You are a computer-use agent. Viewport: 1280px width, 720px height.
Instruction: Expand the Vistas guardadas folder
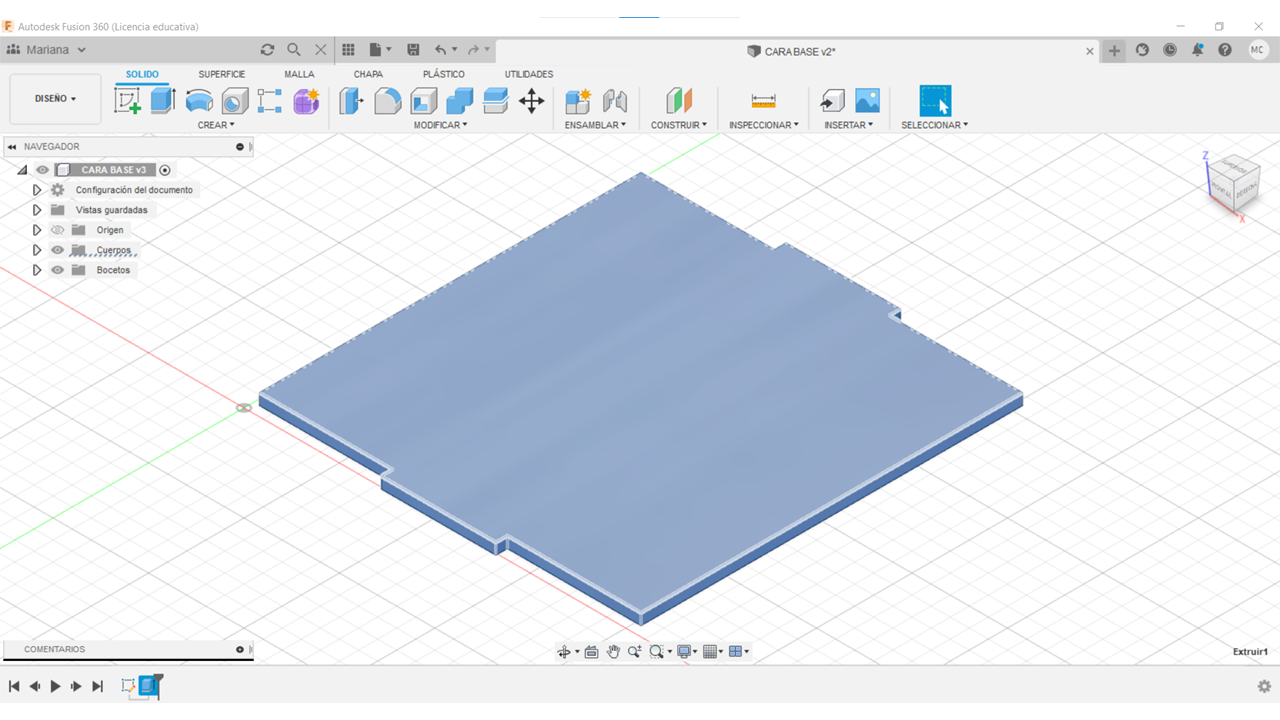(x=37, y=210)
